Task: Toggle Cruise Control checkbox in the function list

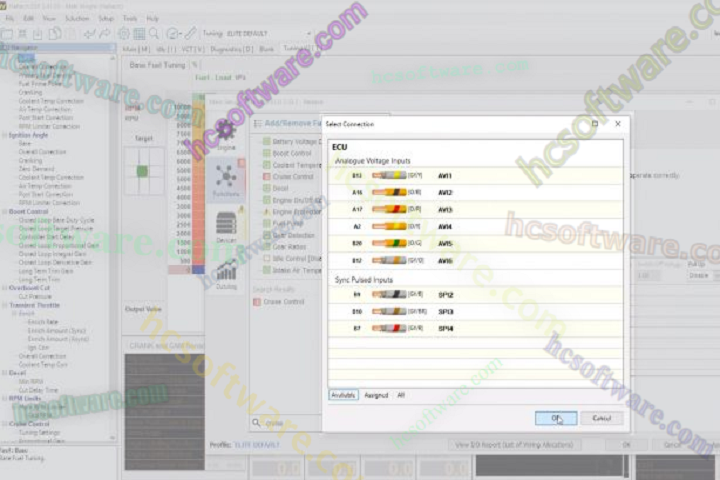Action: click(x=266, y=176)
